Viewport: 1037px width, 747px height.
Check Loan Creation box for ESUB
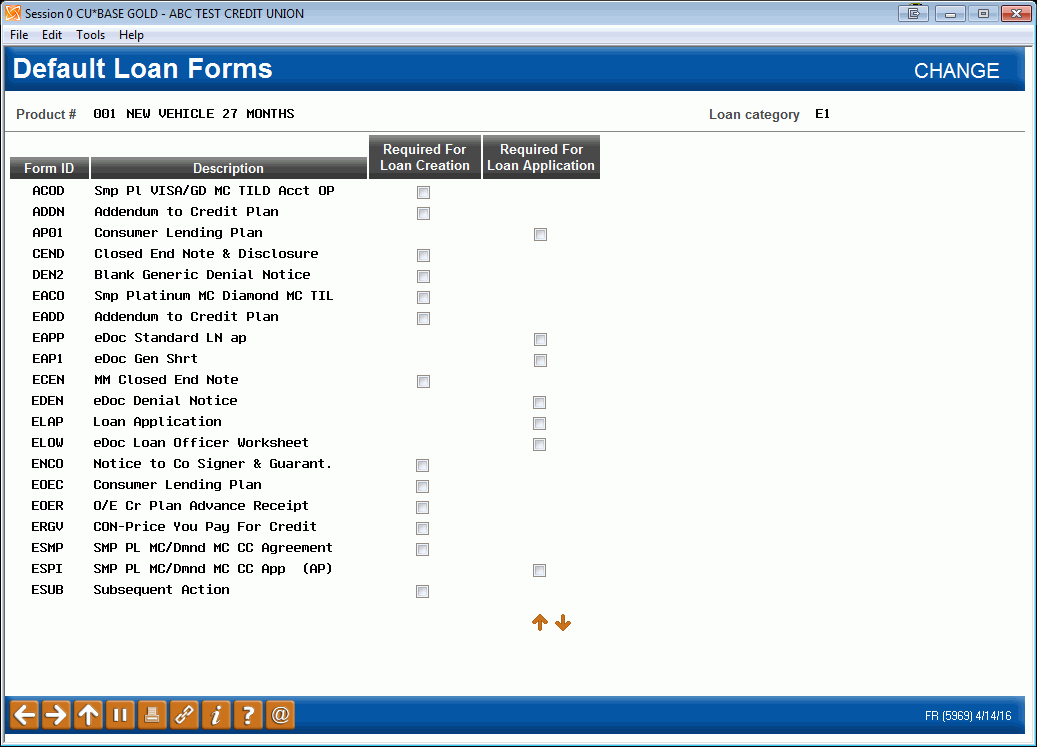(423, 592)
